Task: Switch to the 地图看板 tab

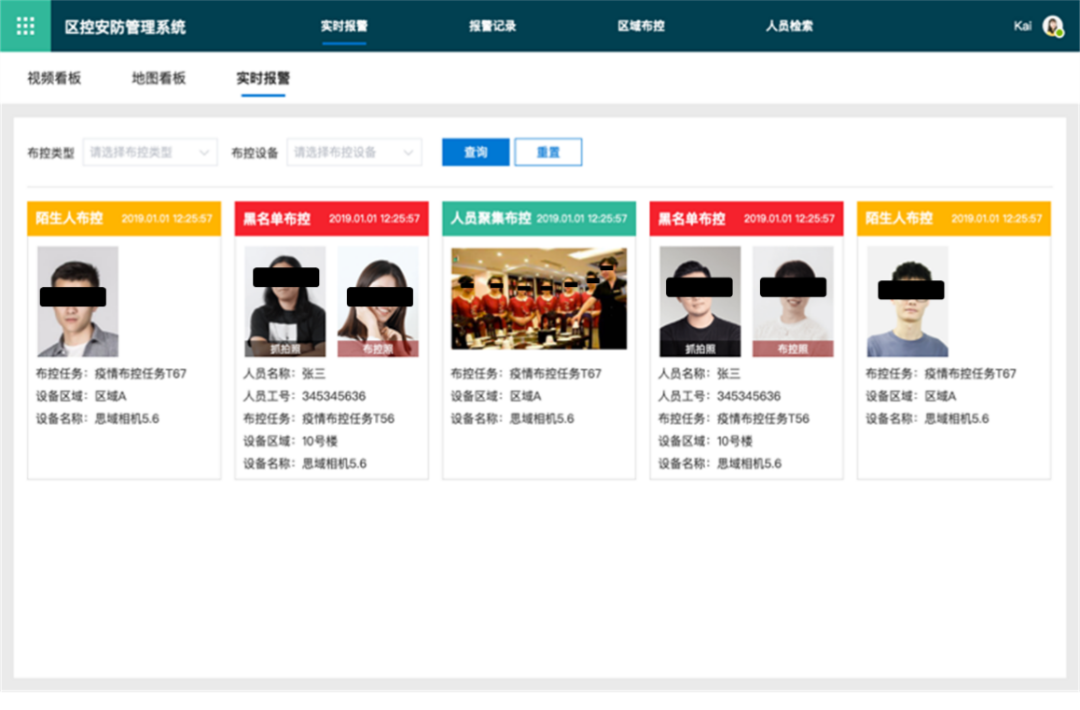Action: (159, 78)
